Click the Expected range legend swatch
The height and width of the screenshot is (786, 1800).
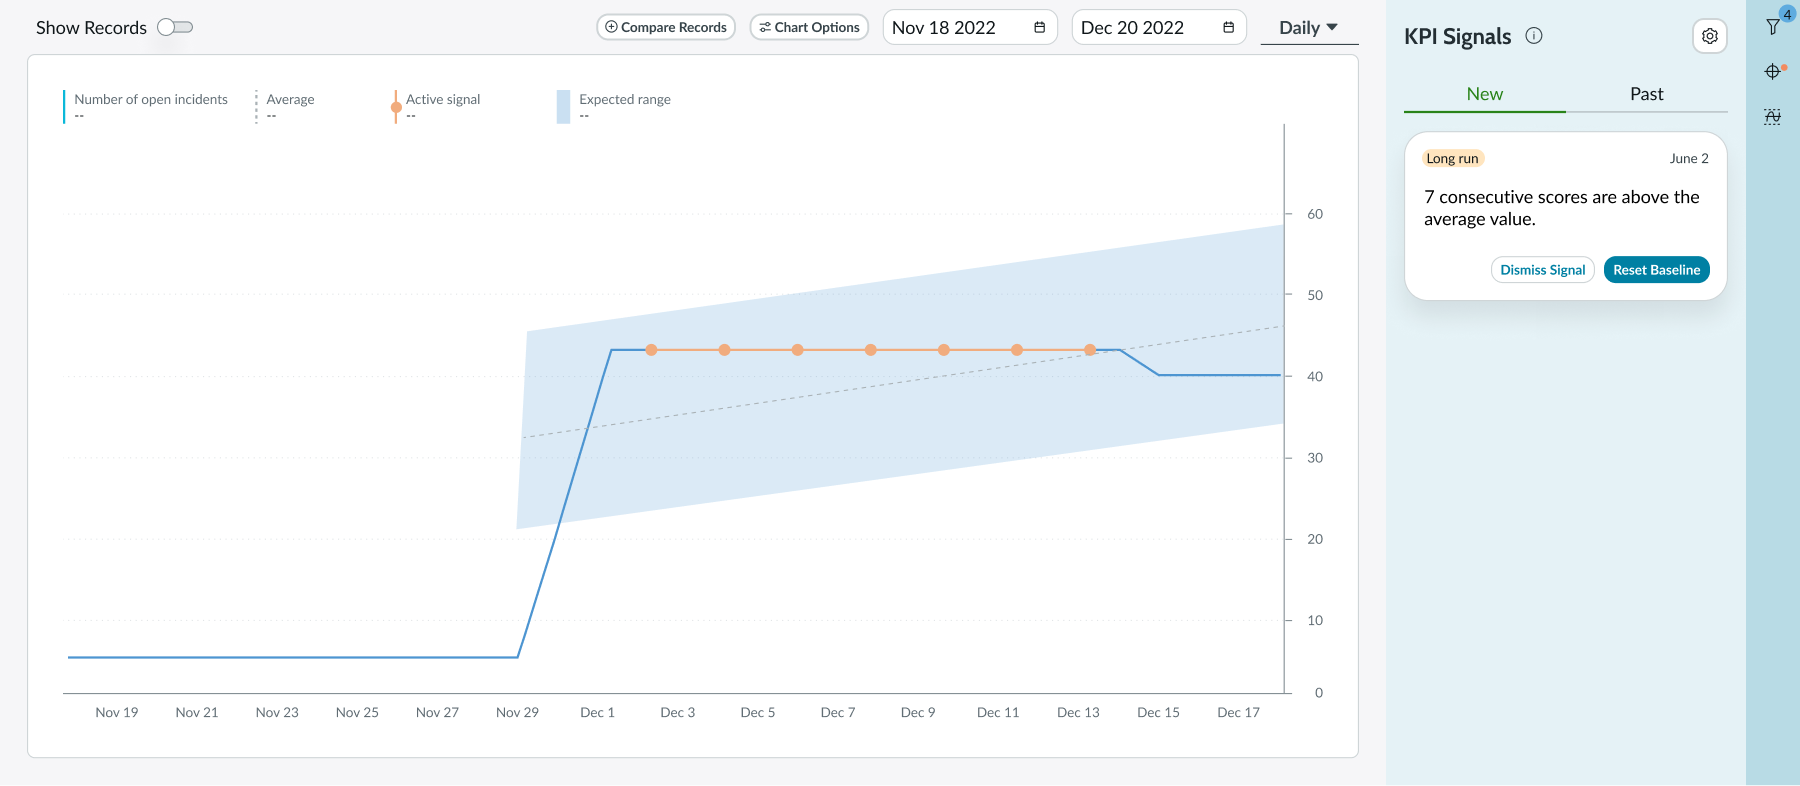click(563, 106)
